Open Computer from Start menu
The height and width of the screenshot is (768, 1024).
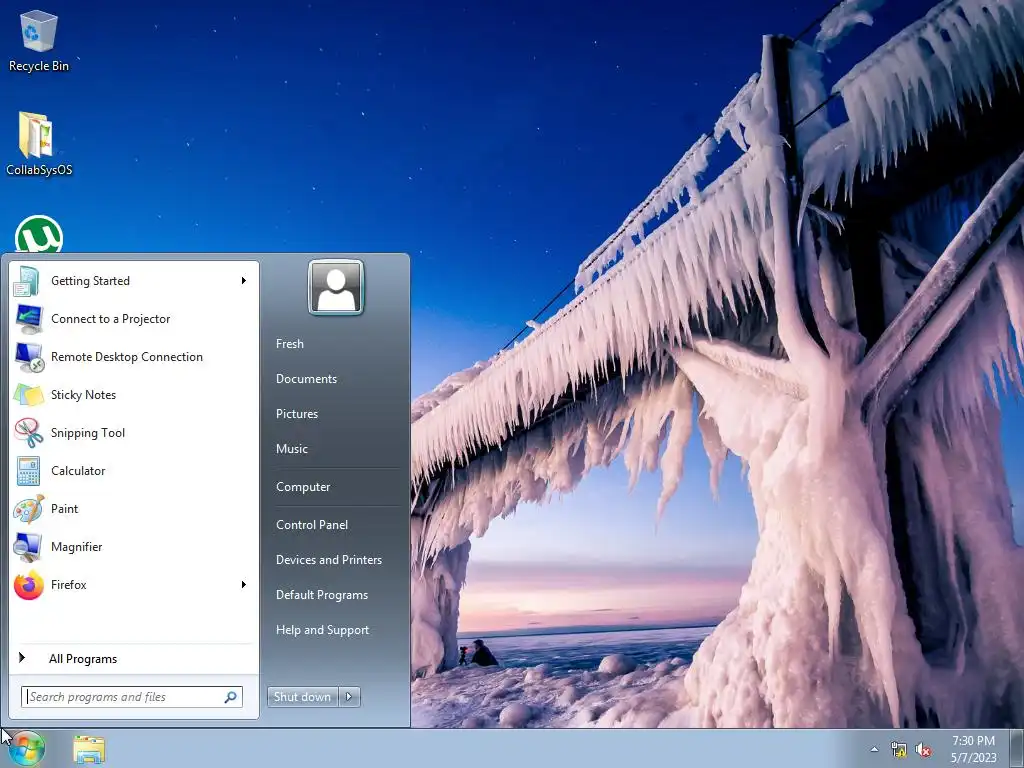303,487
